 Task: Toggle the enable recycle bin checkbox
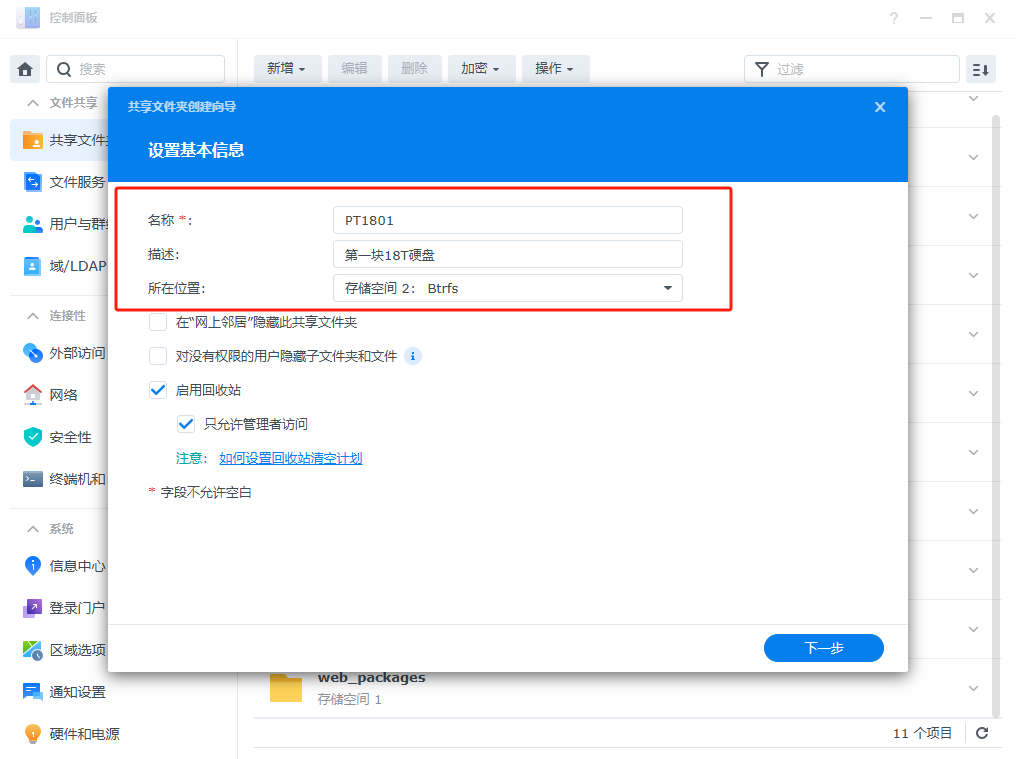158,390
